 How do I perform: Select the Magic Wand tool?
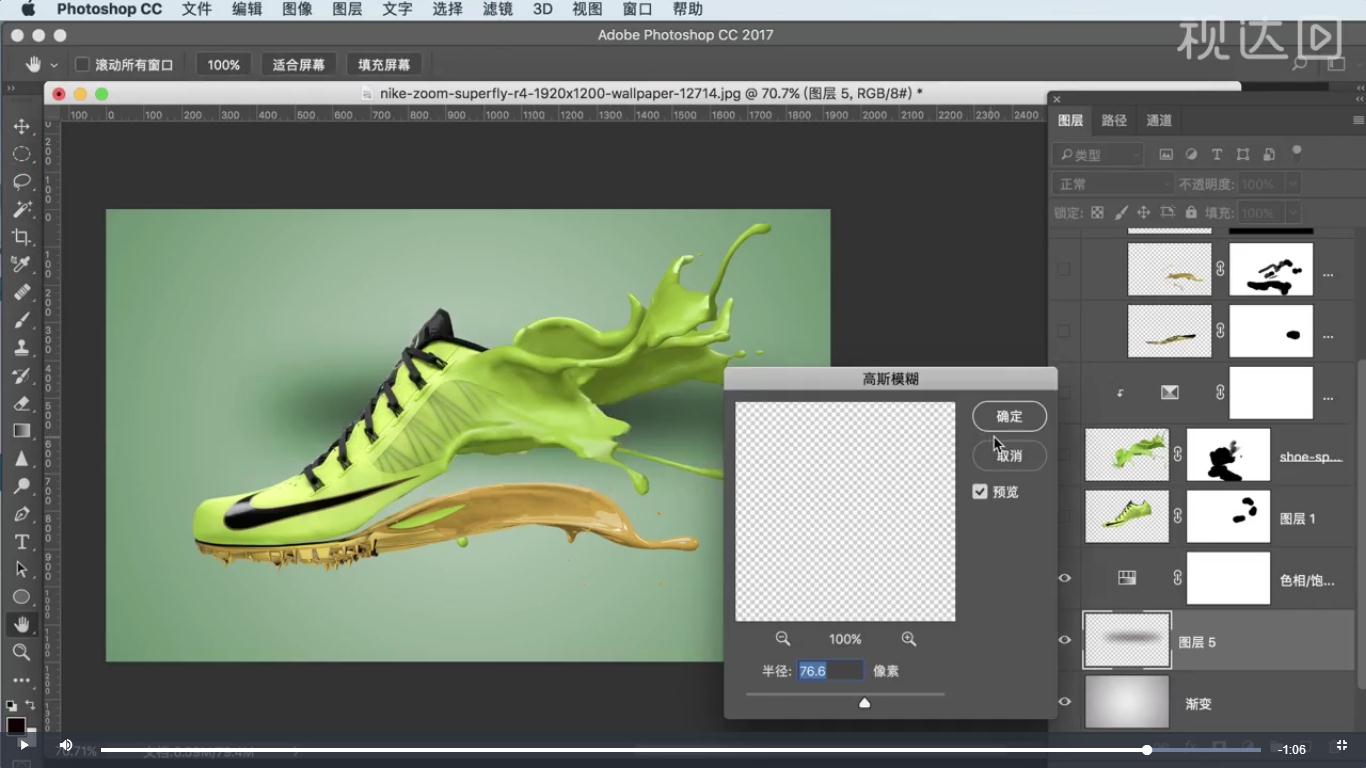click(x=21, y=209)
